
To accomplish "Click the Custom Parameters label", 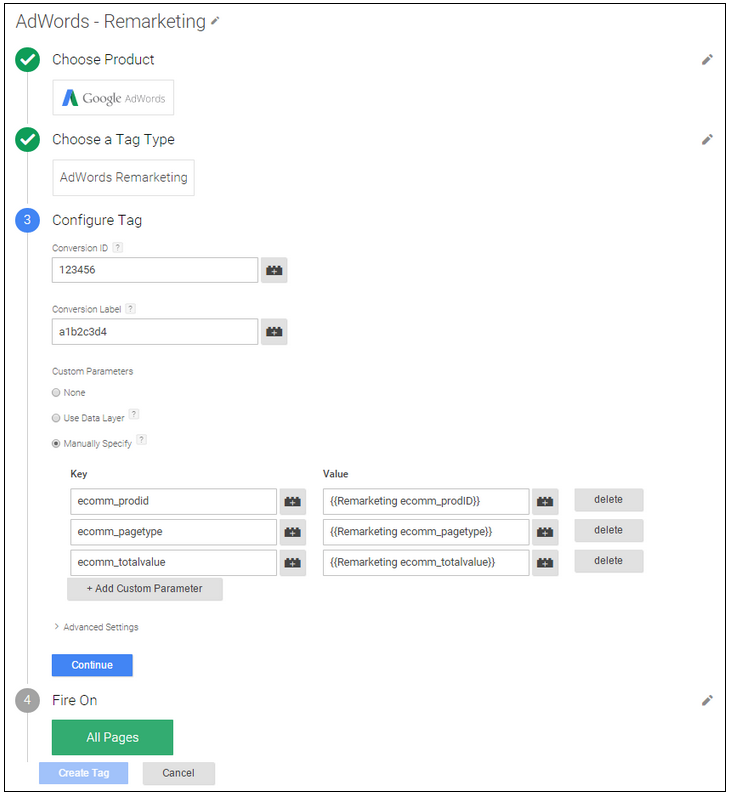I will [x=93, y=371].
